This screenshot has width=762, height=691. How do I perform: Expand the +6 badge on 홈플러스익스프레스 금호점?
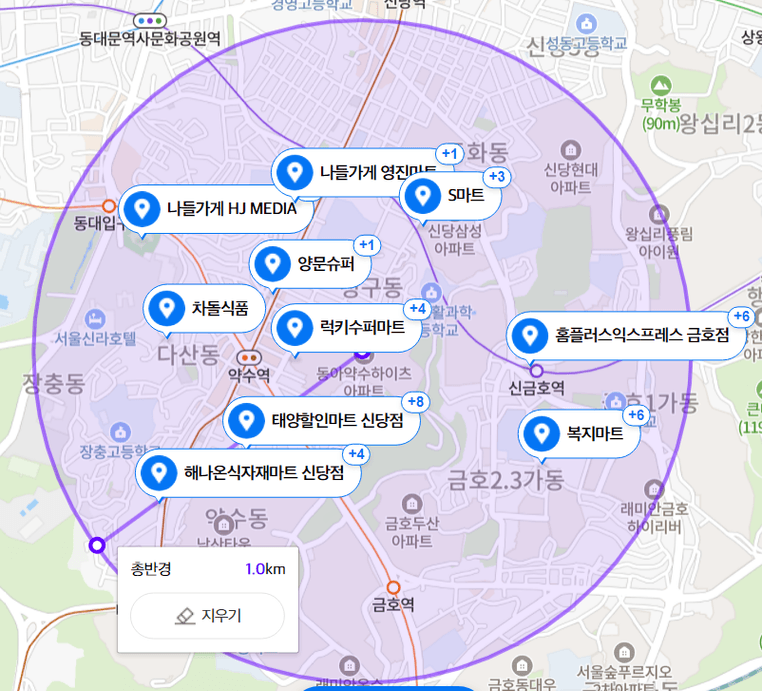click(742, 316)
